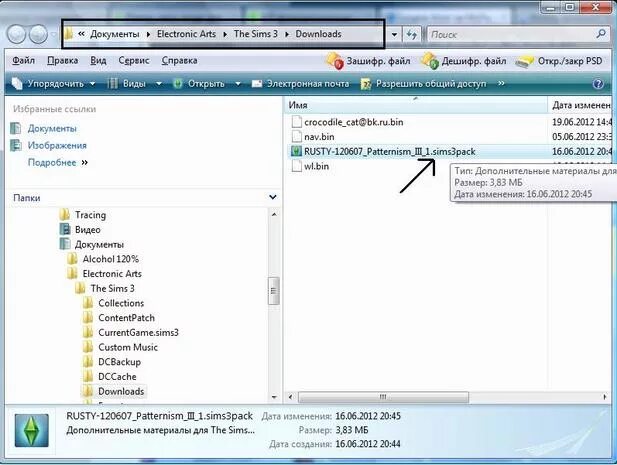The width and height of the screenshot is (617, 465).
Task: Click the folder tree vertical scrollbar thumb
Action: point(274,290)
